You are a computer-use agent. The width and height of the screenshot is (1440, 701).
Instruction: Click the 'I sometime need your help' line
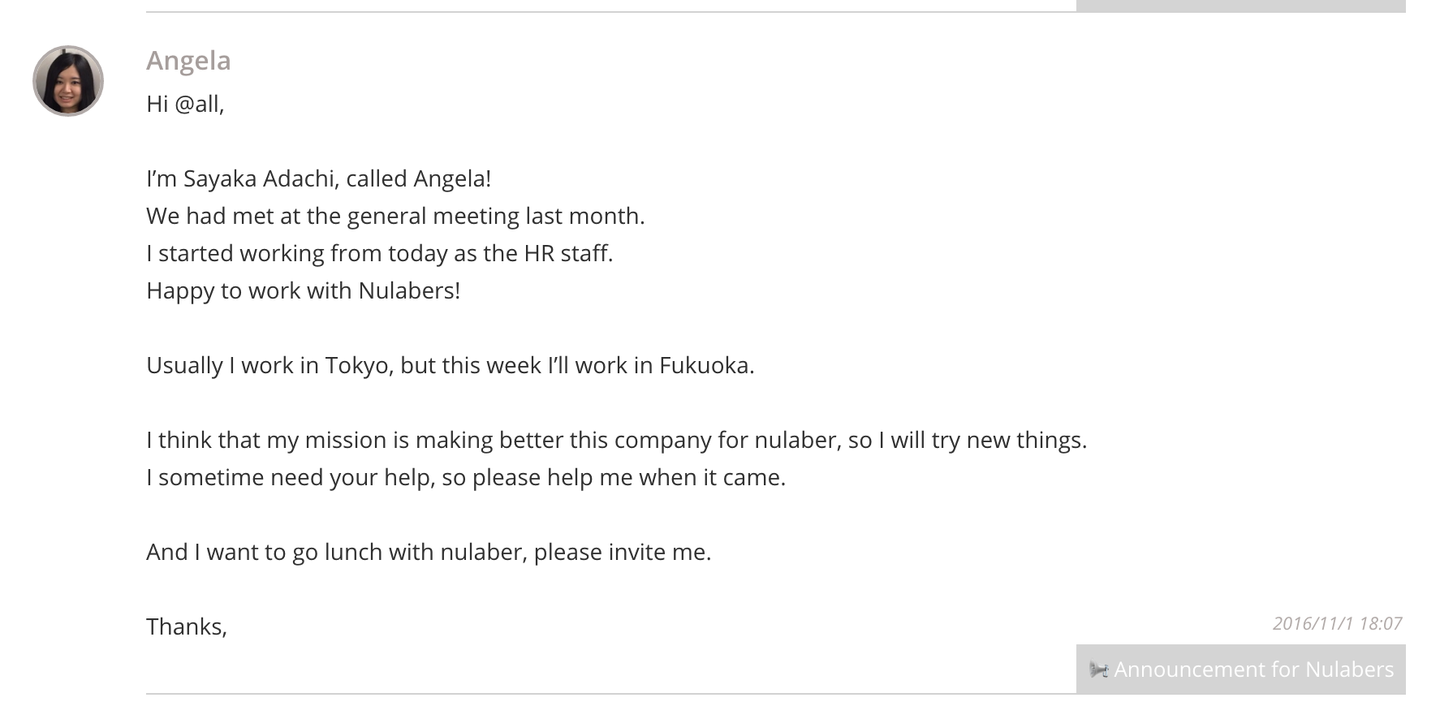(465, 477)
